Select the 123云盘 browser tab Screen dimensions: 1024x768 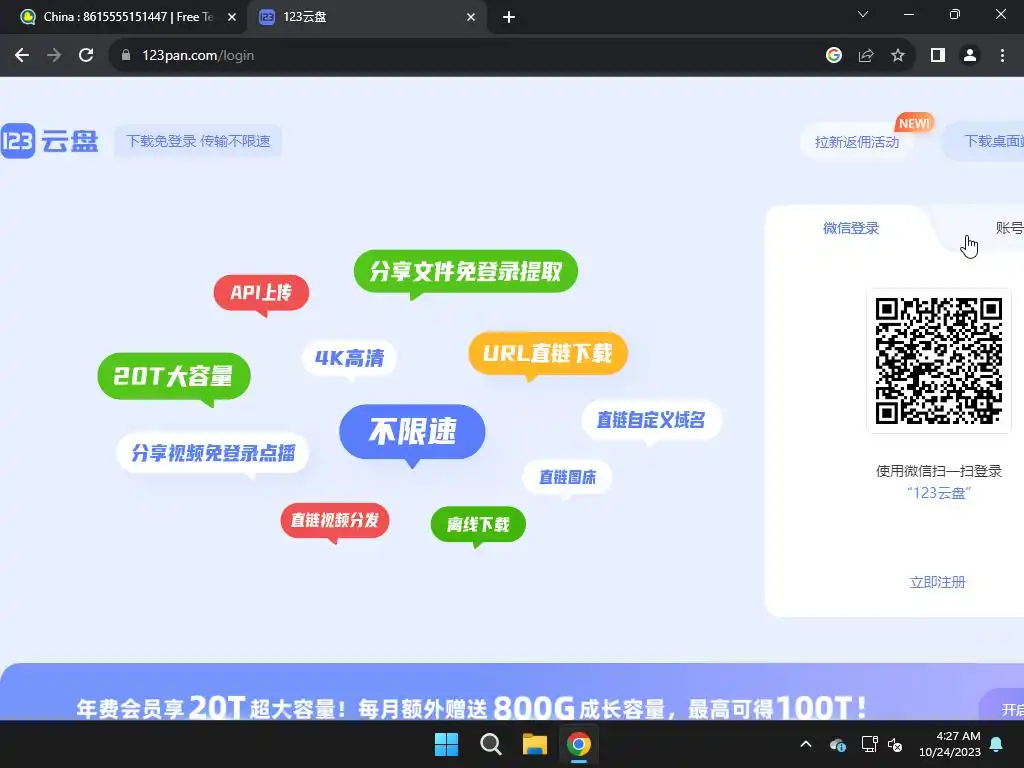point(368,17)
